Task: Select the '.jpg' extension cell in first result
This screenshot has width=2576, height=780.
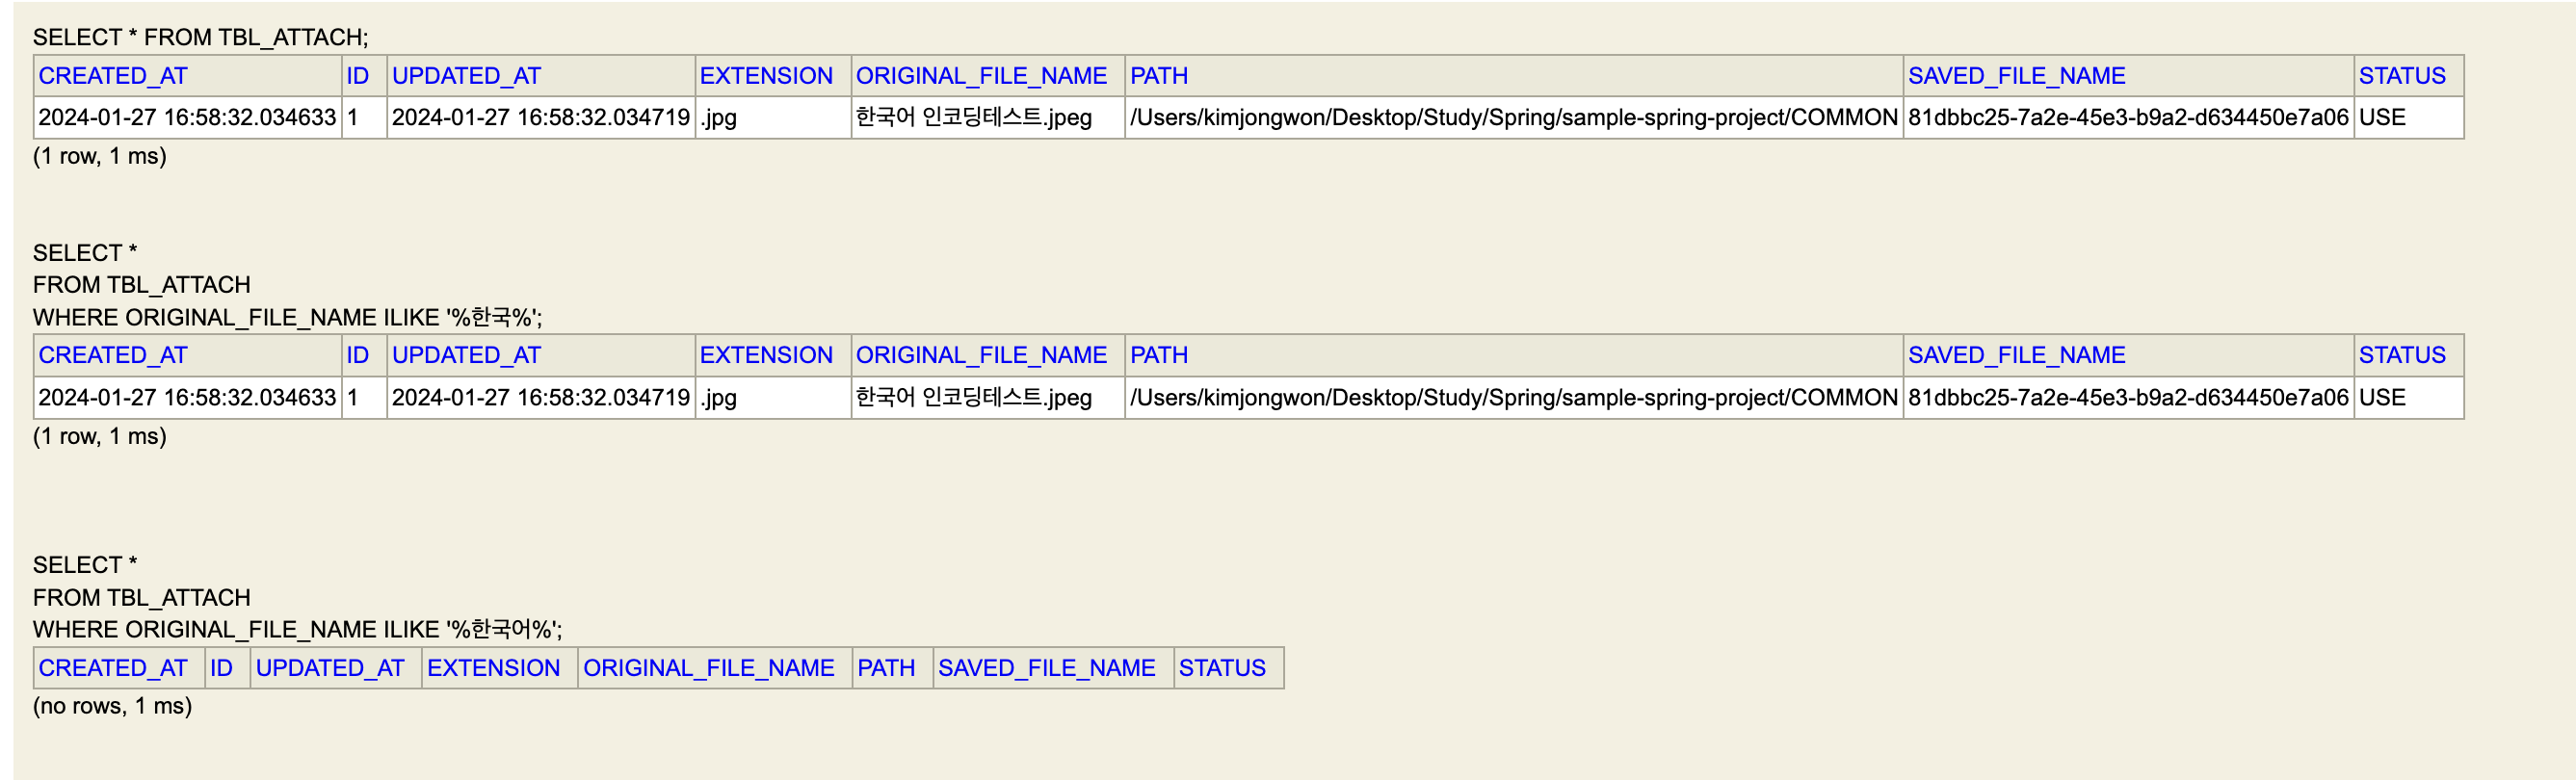Action: (773, 117)
